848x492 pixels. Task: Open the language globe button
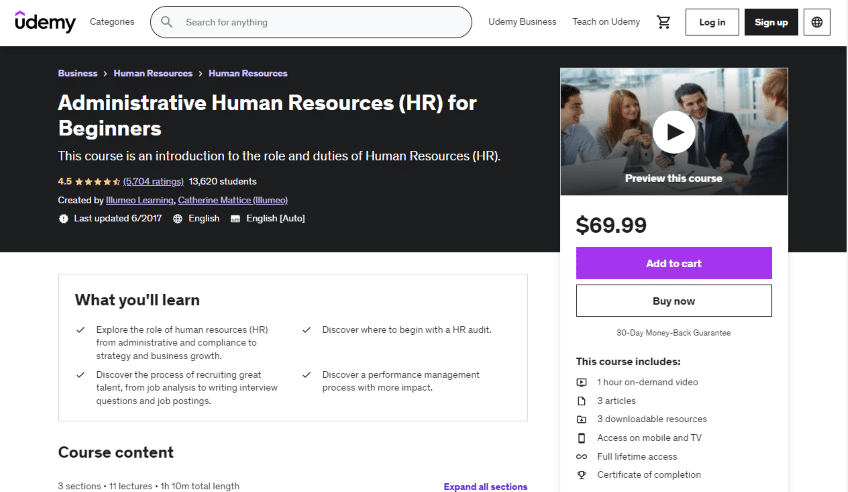[x=817, y=22]
